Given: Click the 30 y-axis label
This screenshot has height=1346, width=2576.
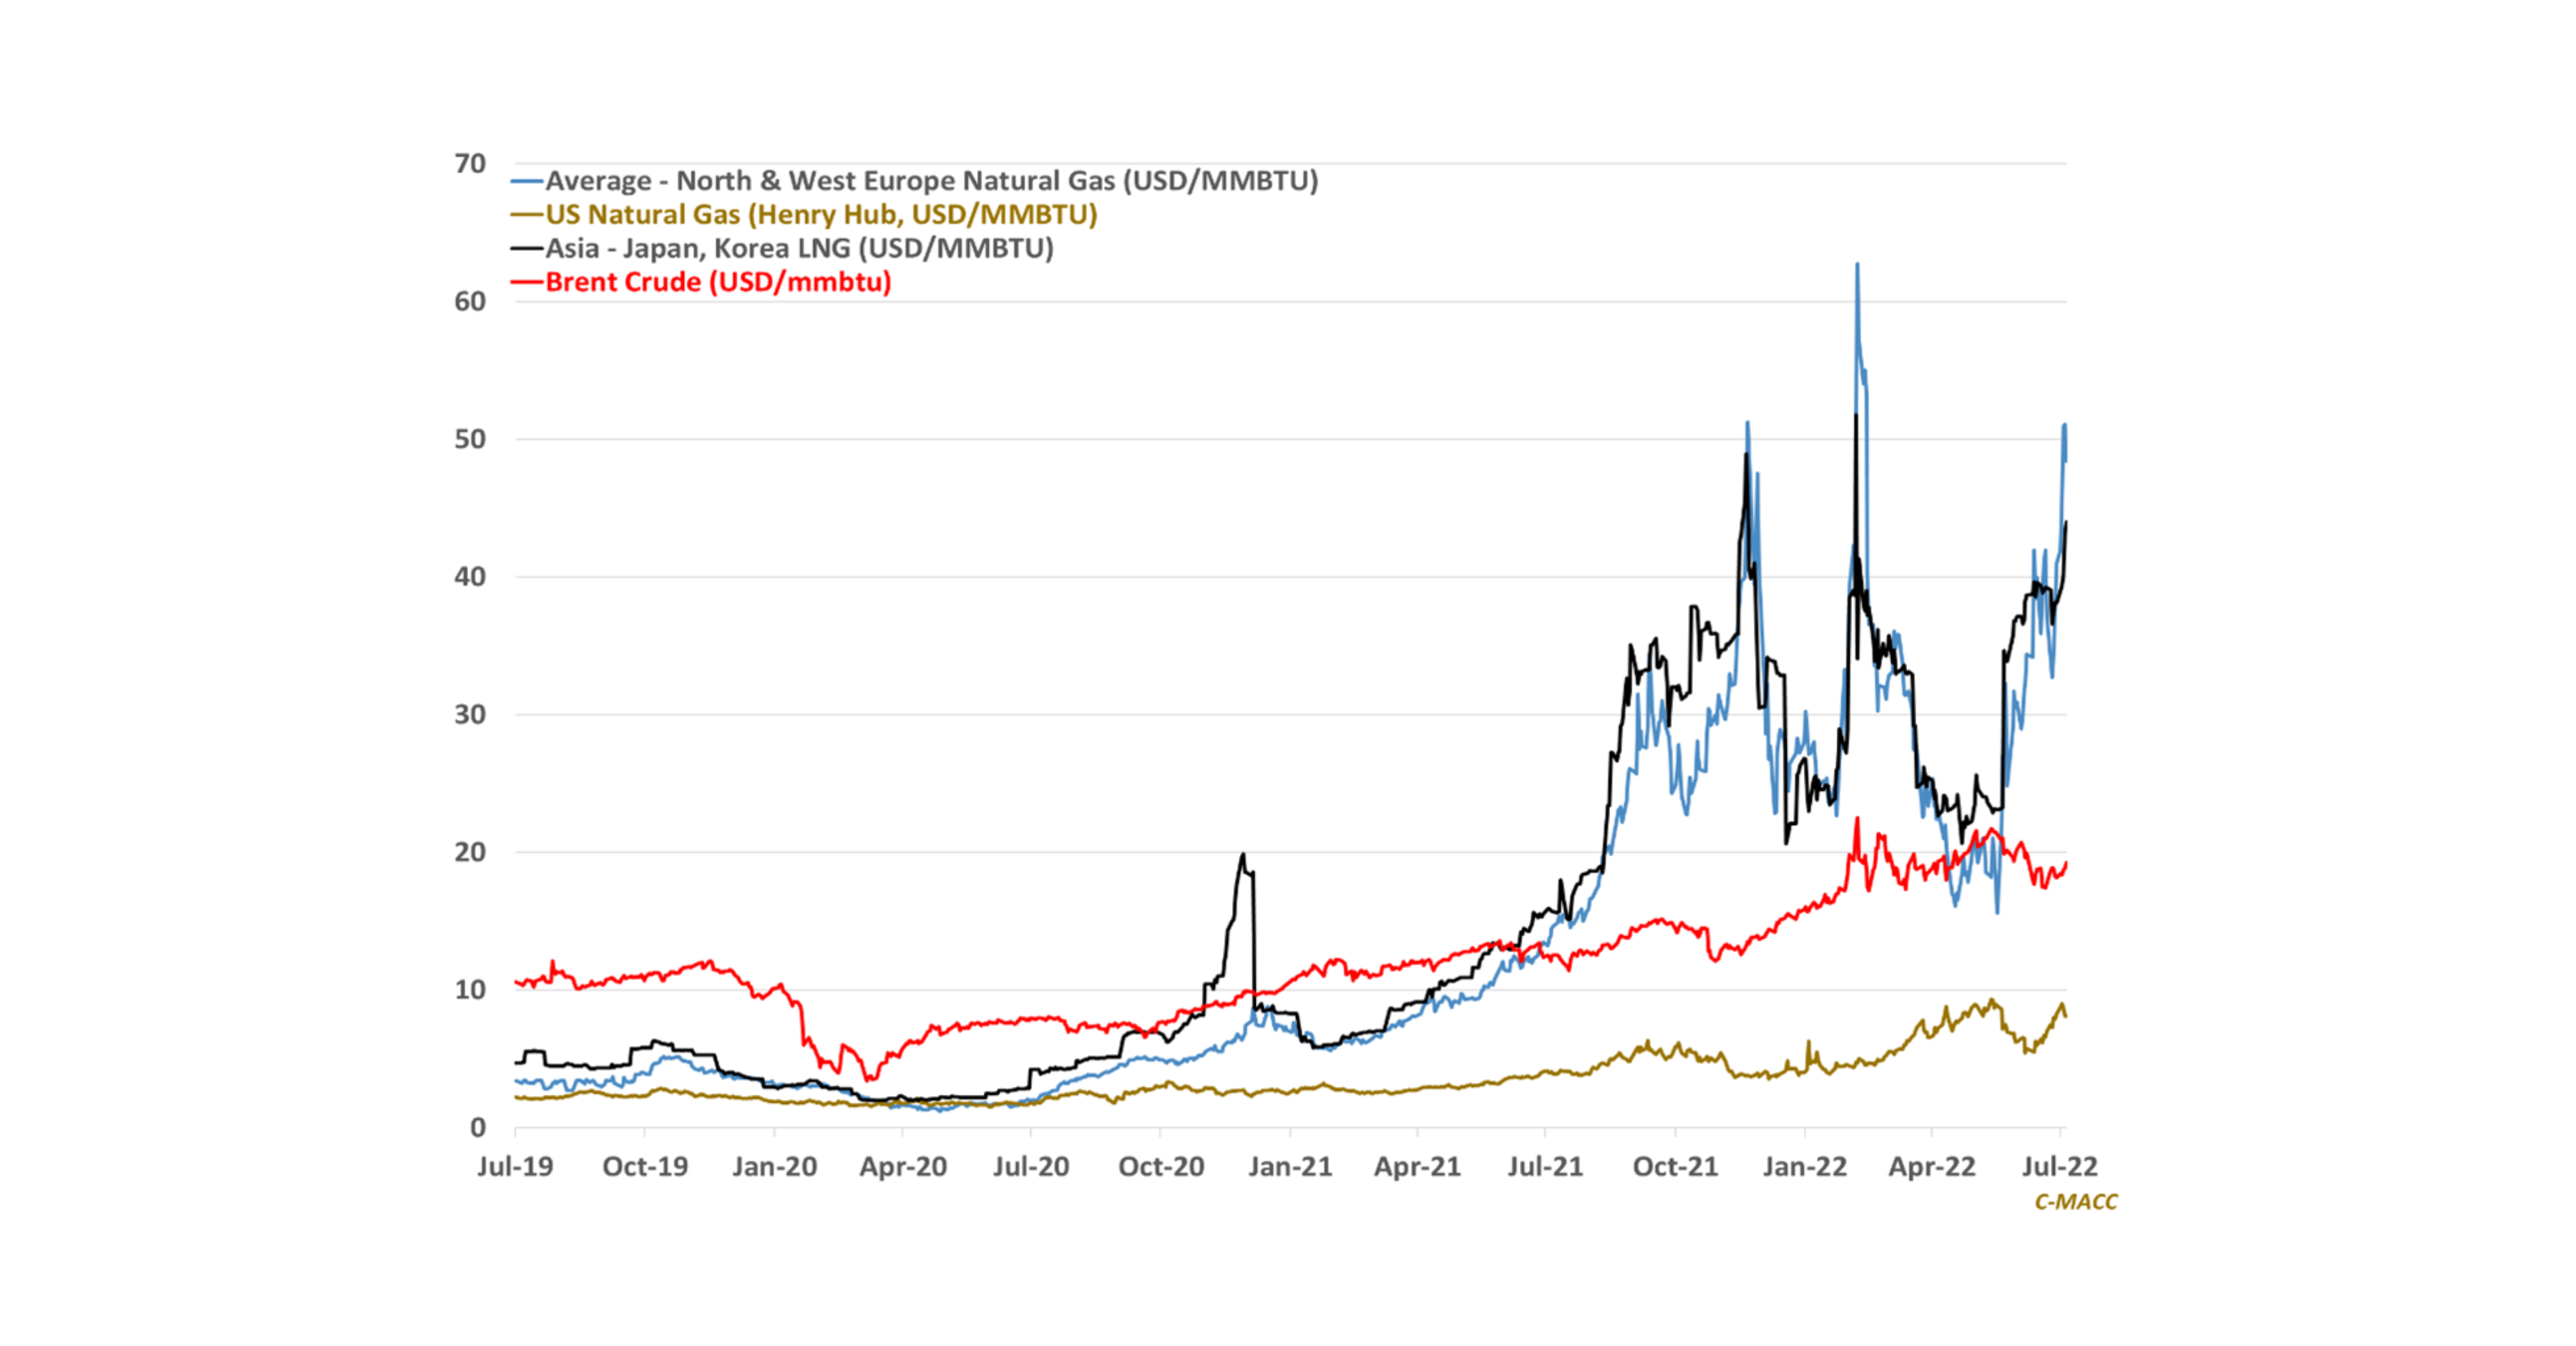Looking at the screenshot, I should 470,714.
